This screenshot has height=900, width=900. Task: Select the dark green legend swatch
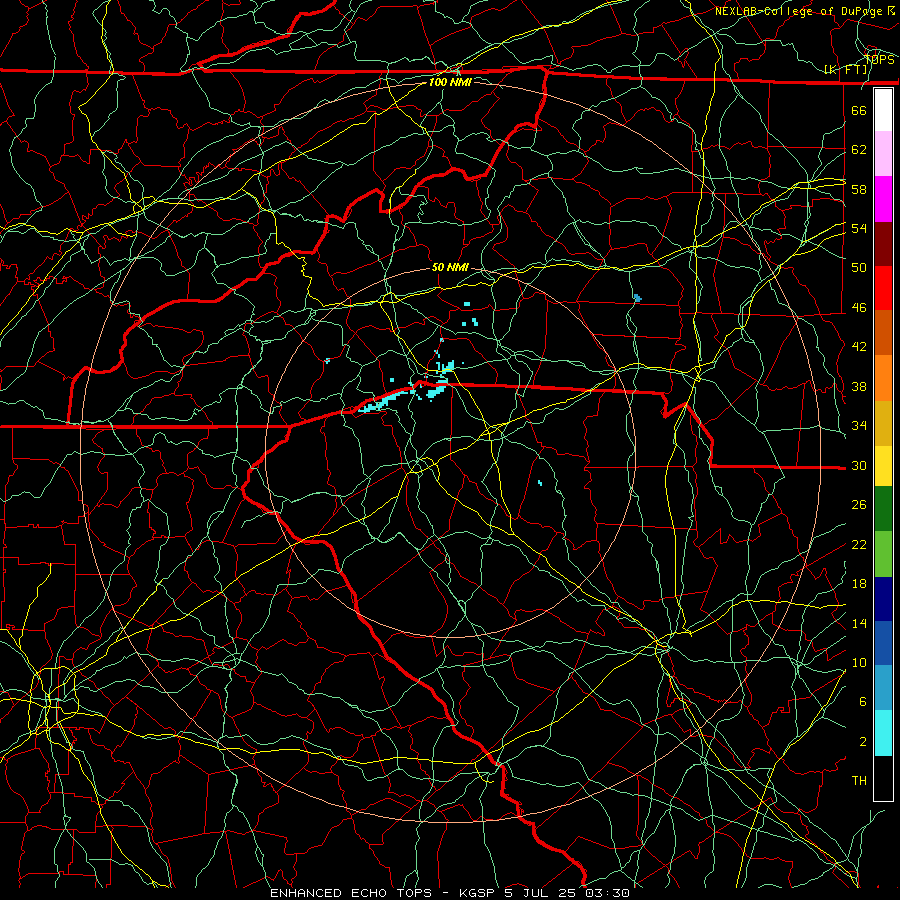point(883,509)
